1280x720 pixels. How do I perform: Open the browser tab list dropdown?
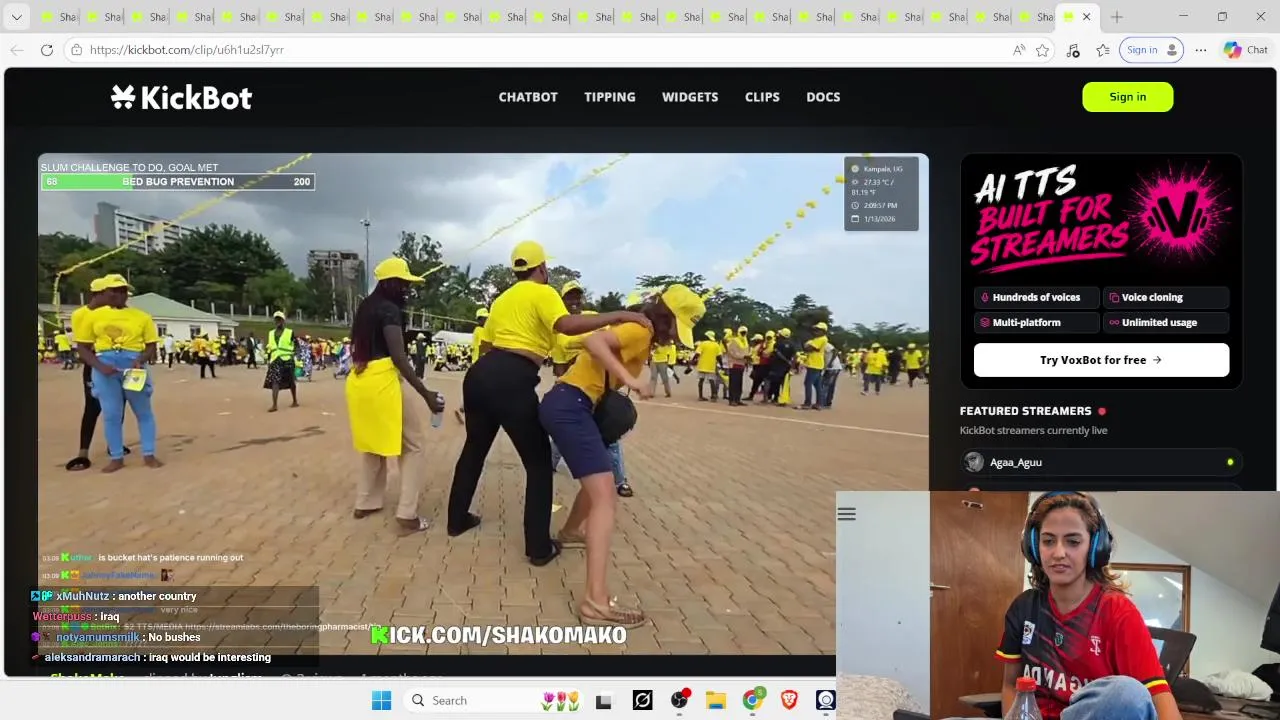(x=16, y=17)
